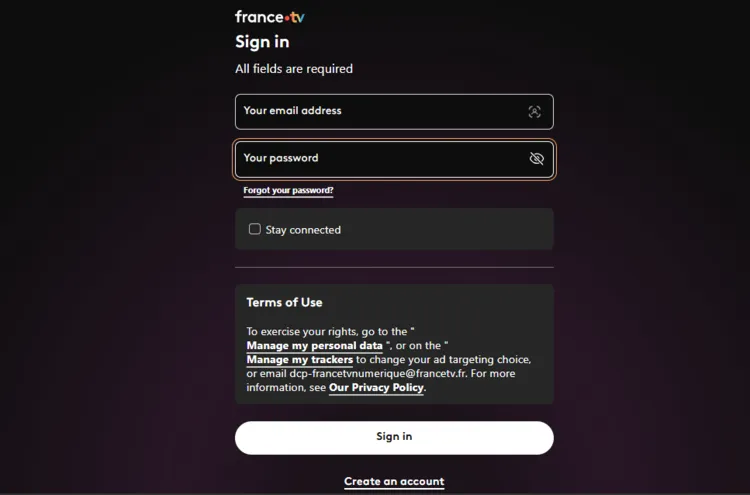Show the password using the eye icon

tap(536, 159)
